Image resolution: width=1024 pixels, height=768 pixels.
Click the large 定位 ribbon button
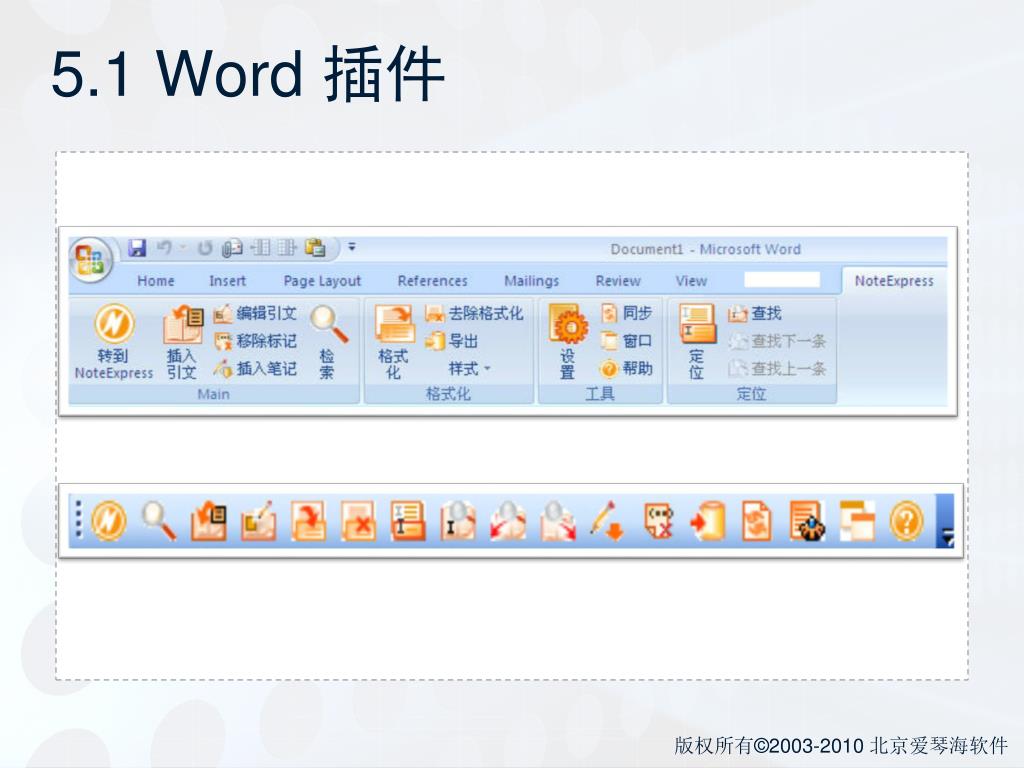click(x=697, y=342)
